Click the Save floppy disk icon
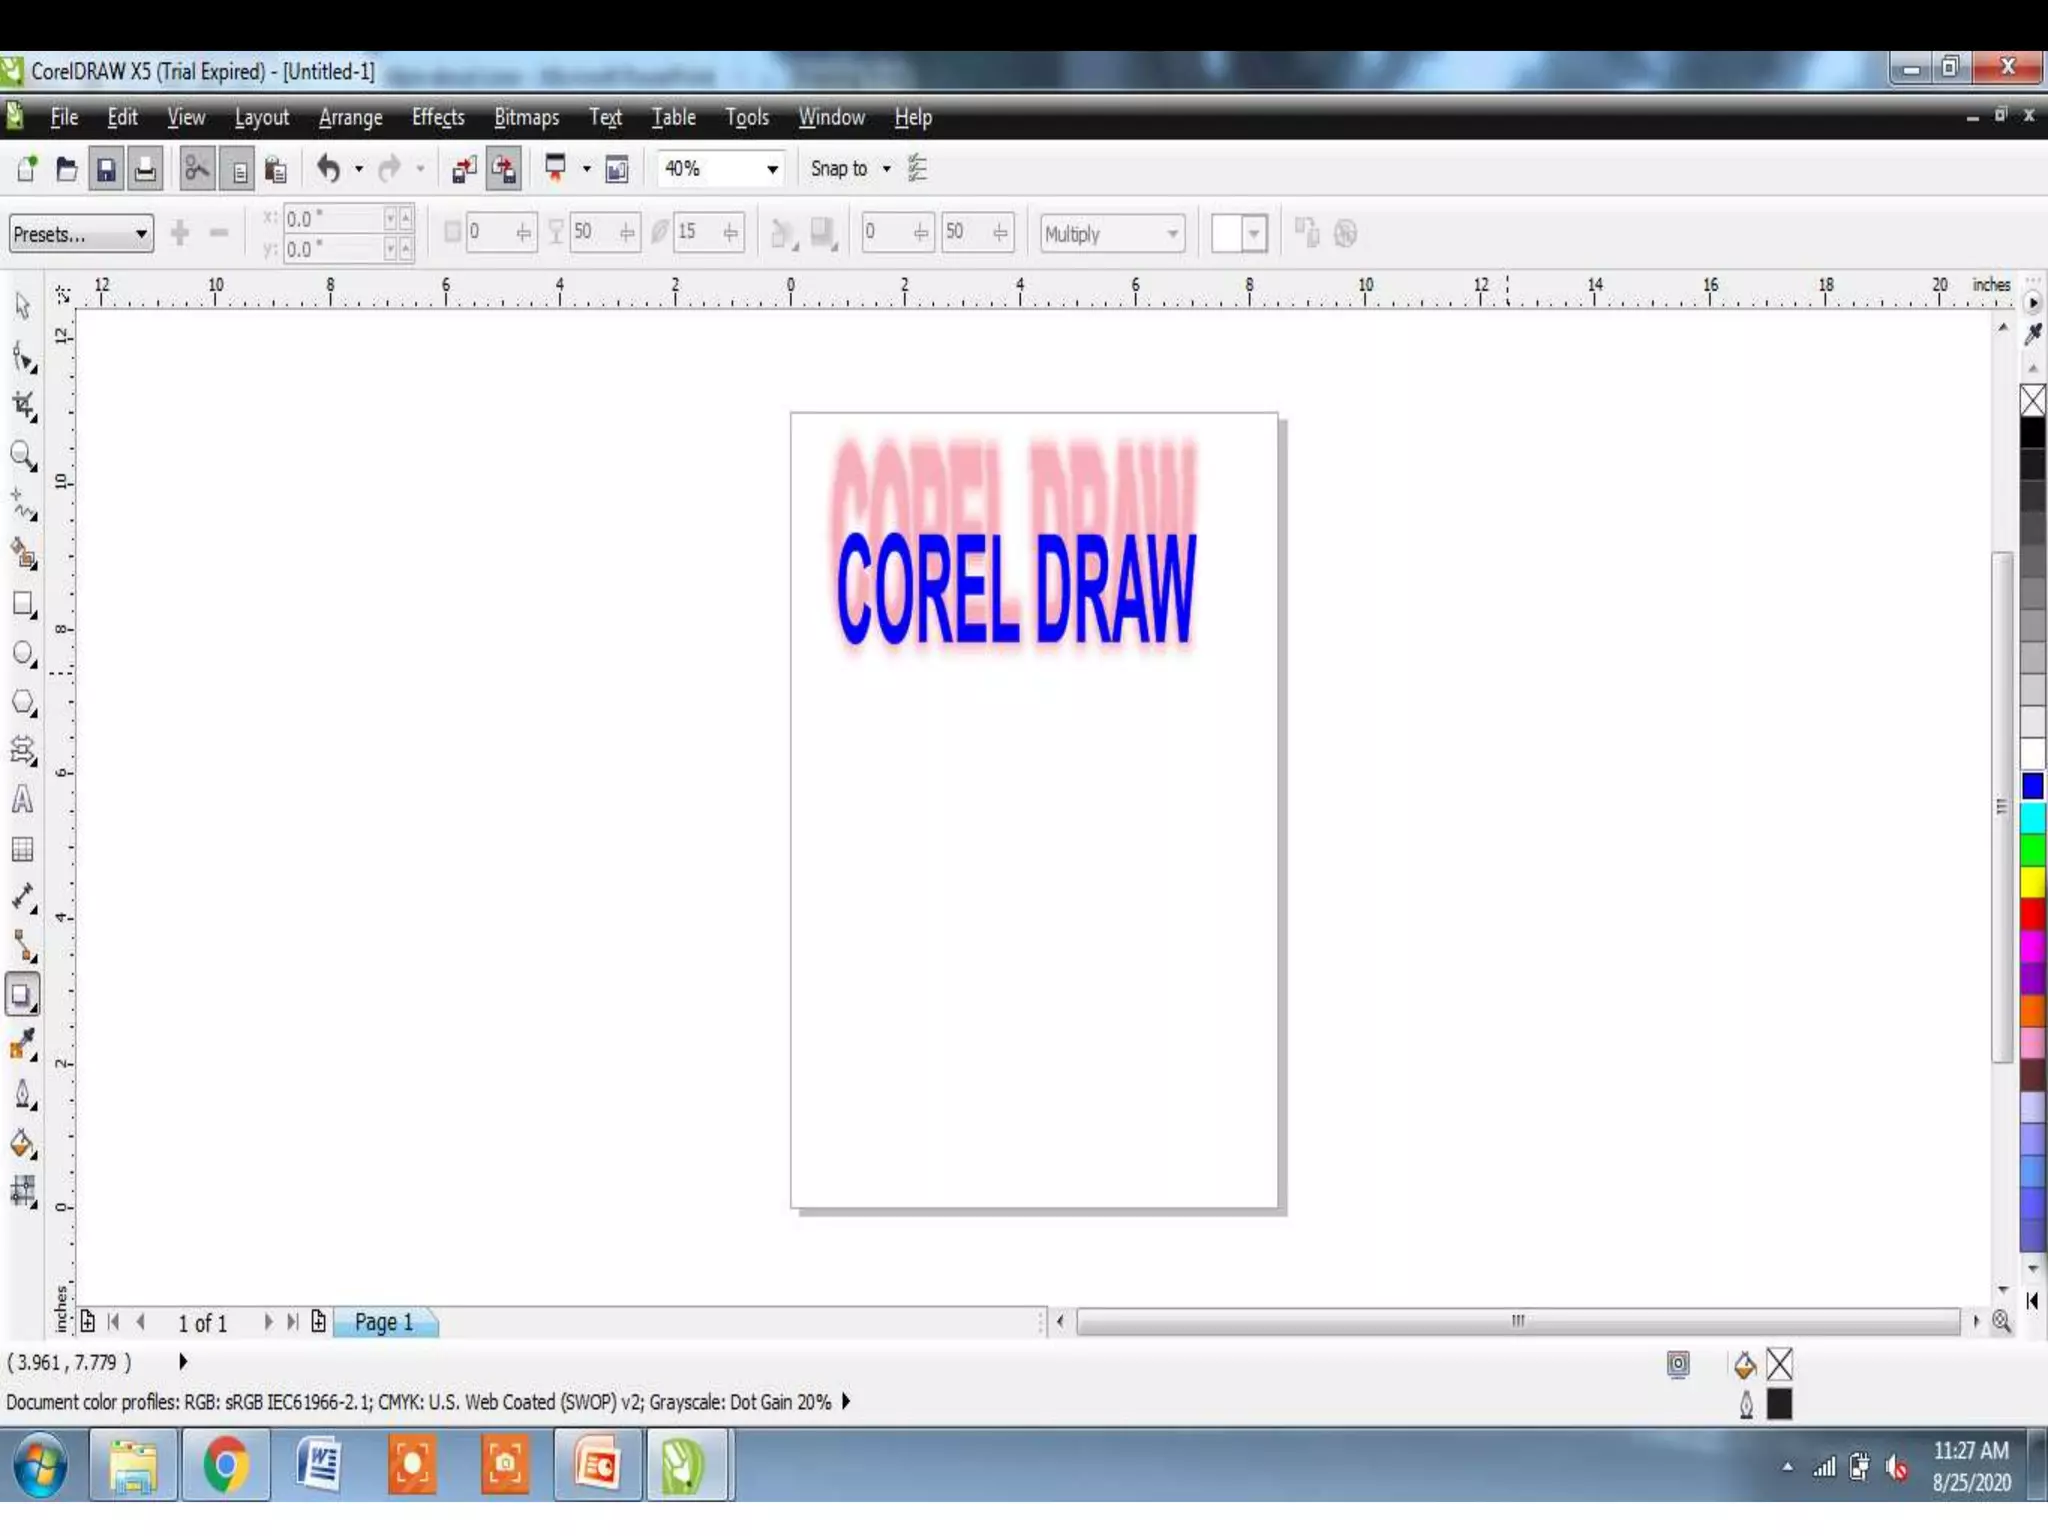2048x1536 pixels. click(x=106, y=170)
